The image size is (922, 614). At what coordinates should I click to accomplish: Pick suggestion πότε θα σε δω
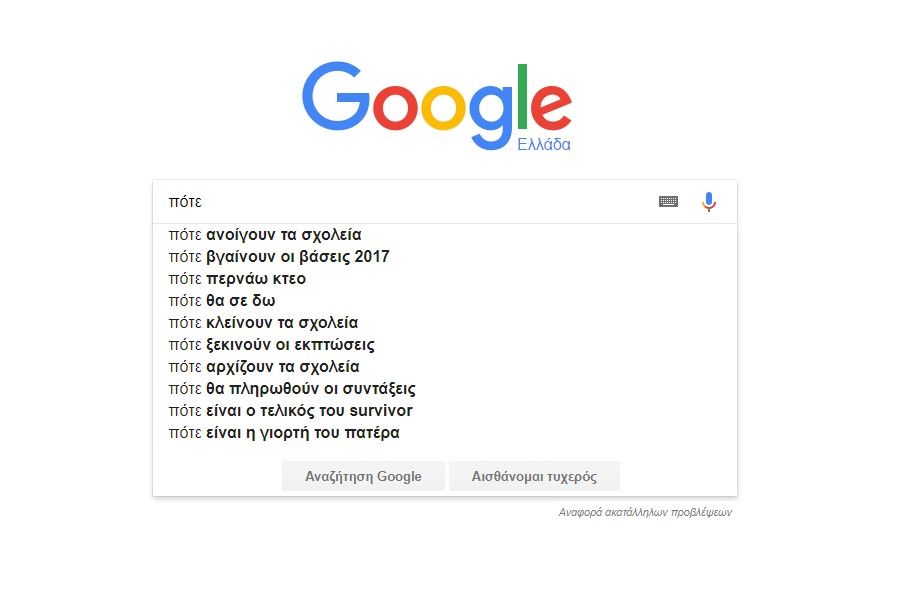[445, 301]
